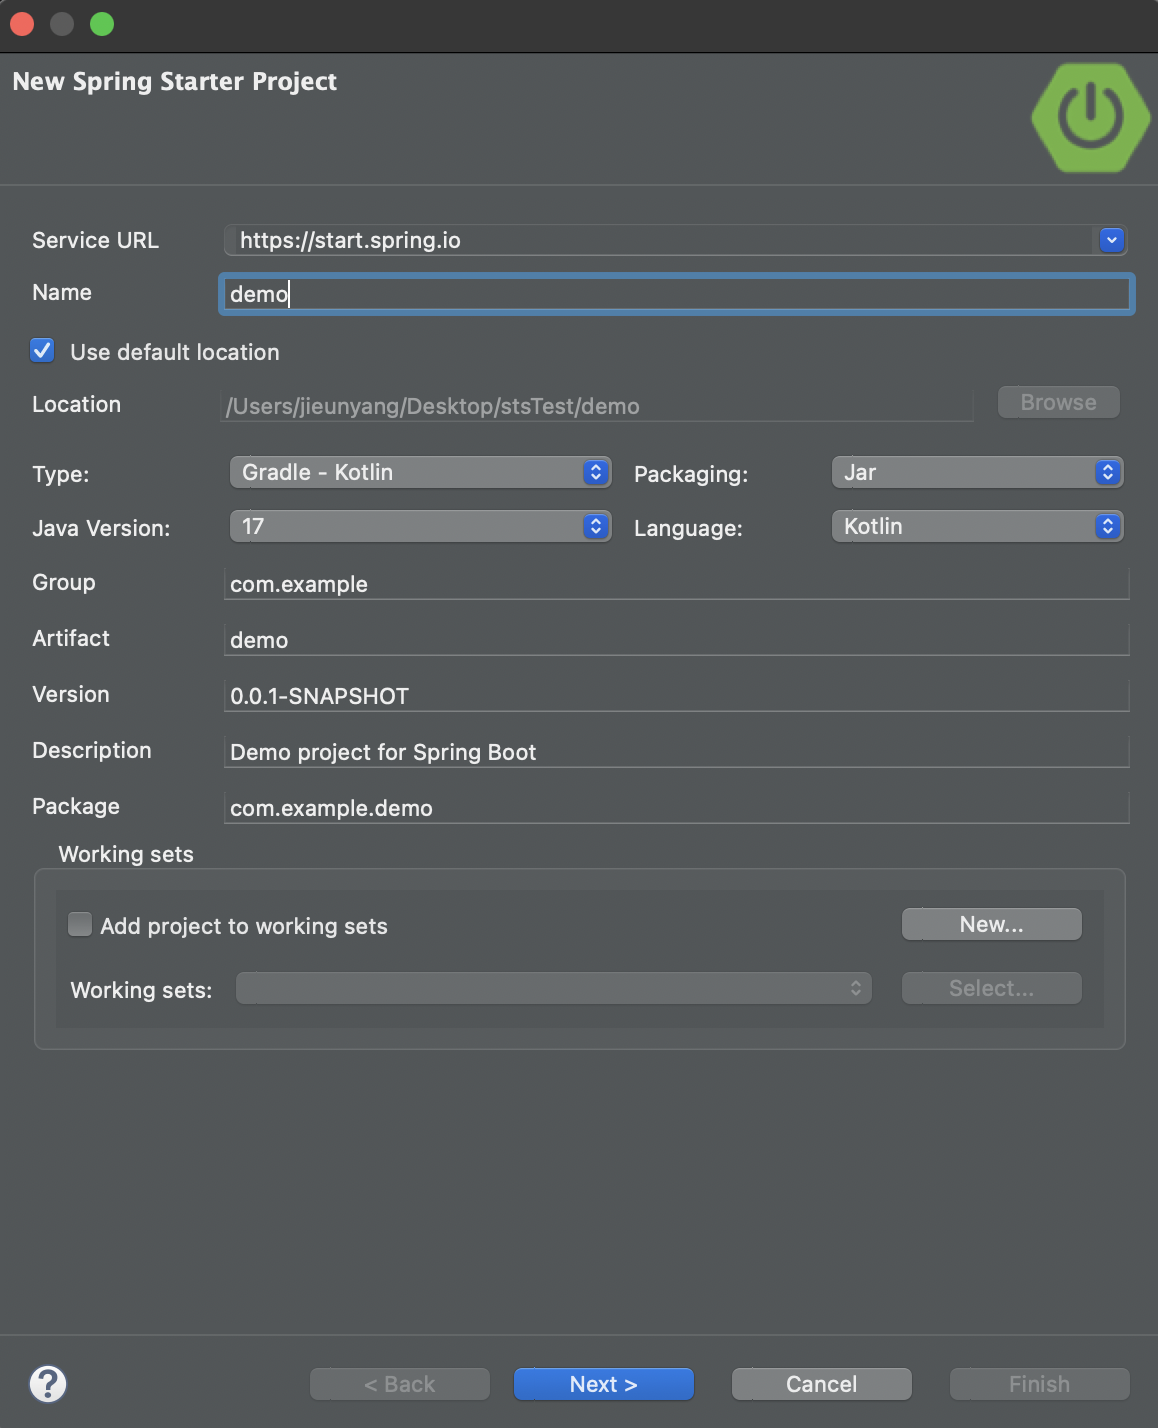Click the Cancel button

(x=822, y=1384)
